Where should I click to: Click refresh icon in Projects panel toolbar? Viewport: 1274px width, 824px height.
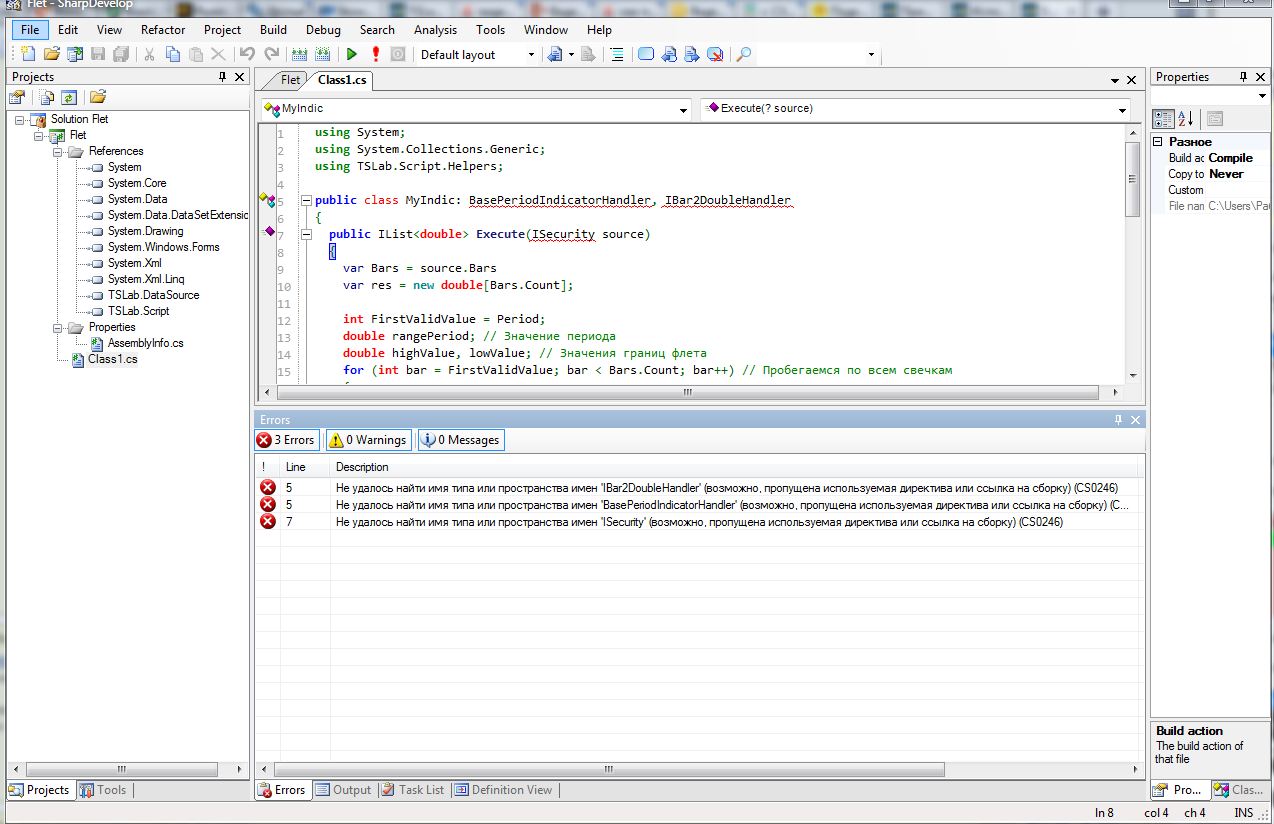click(x=69, y=97)
